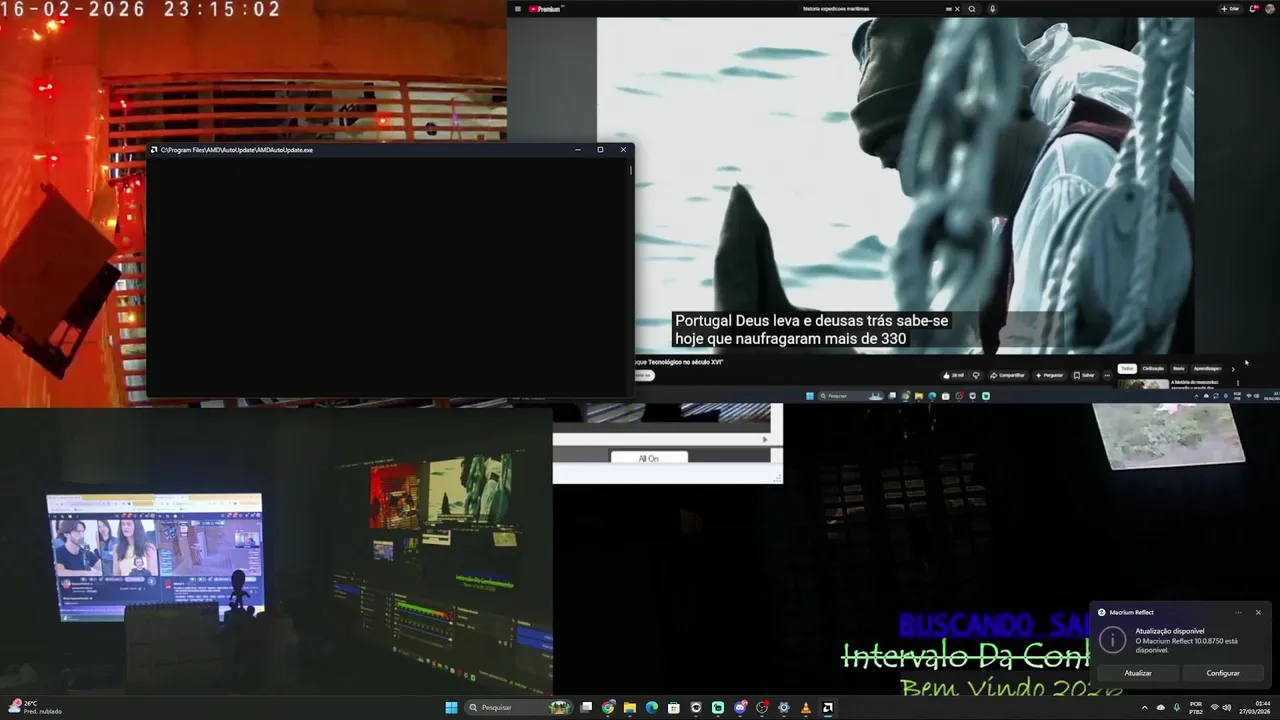Click the Pesquisar taskbar search box

519,708
